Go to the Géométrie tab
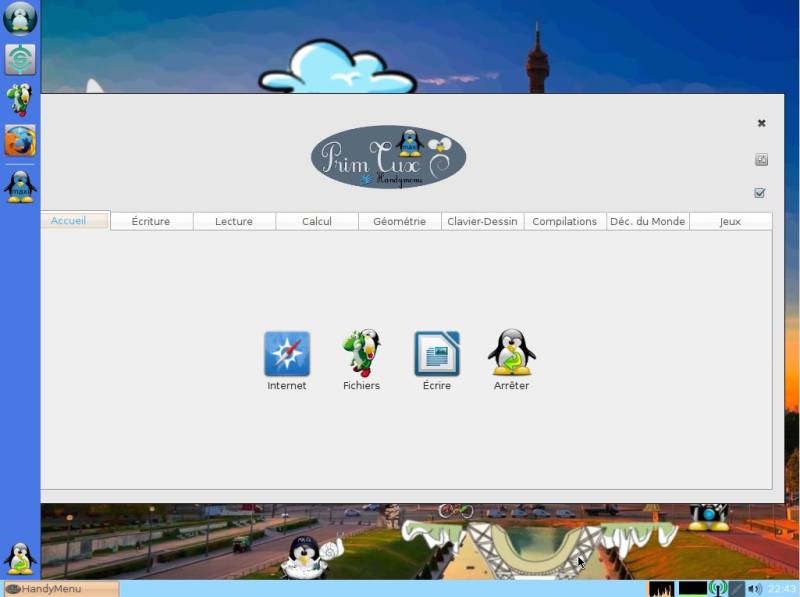Screen dimensions: 800x597 tap(399, 221)
